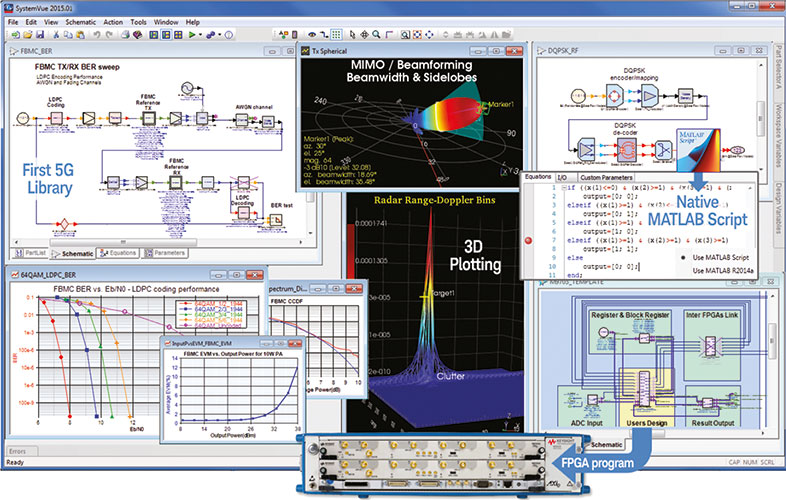
Task: Click the Inter FPGAs Link block
Action: coord(712,344)
